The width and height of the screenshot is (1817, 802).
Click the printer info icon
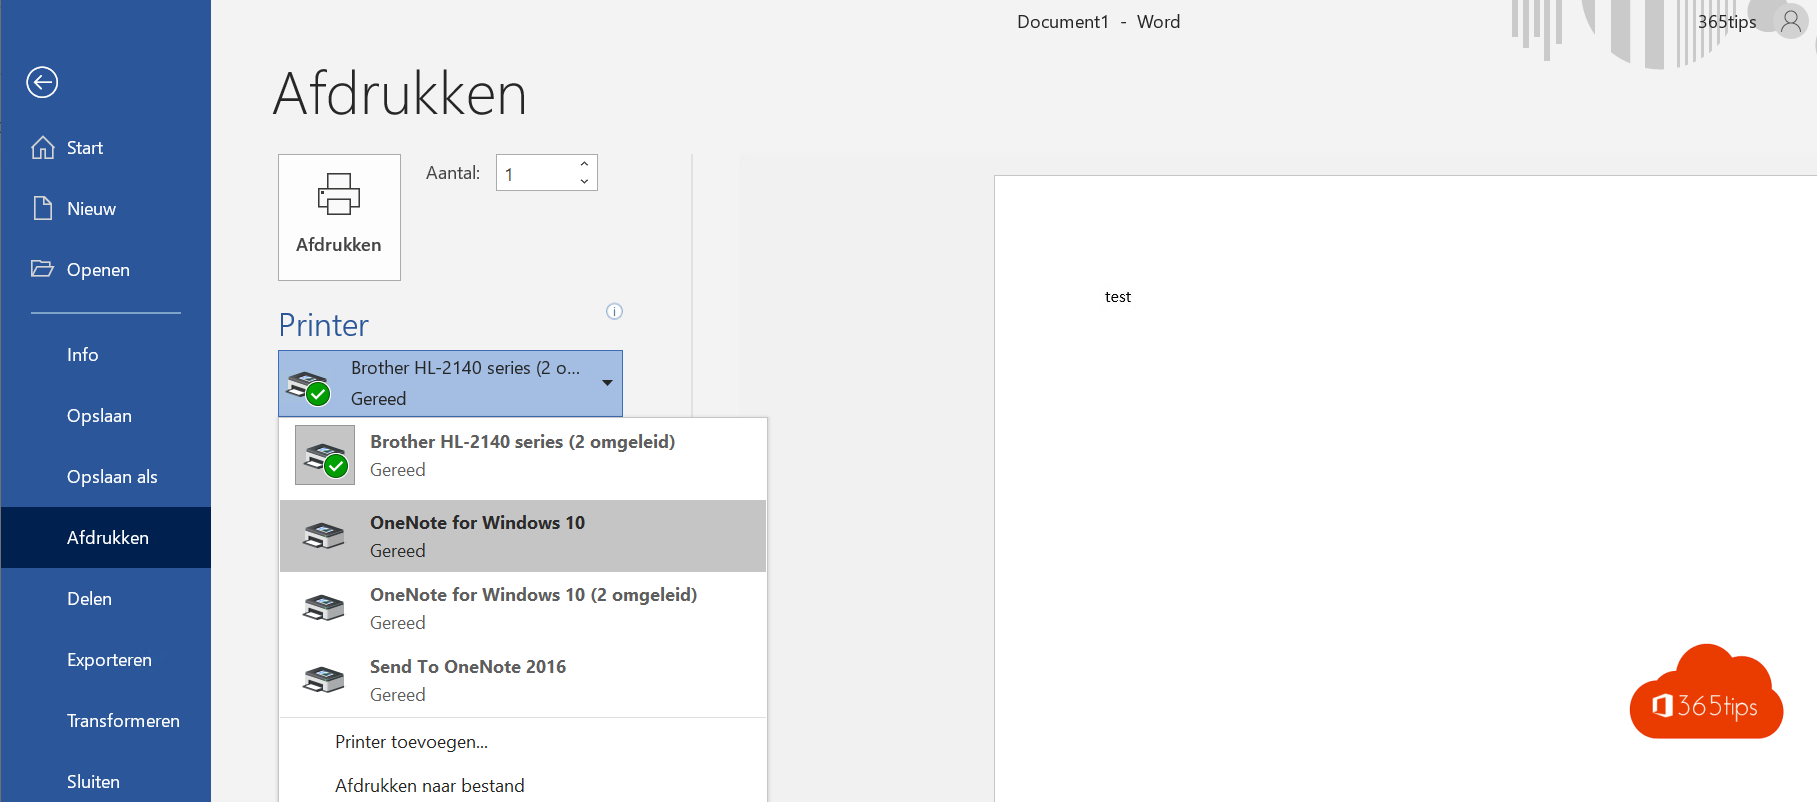[x=614, y=311]
